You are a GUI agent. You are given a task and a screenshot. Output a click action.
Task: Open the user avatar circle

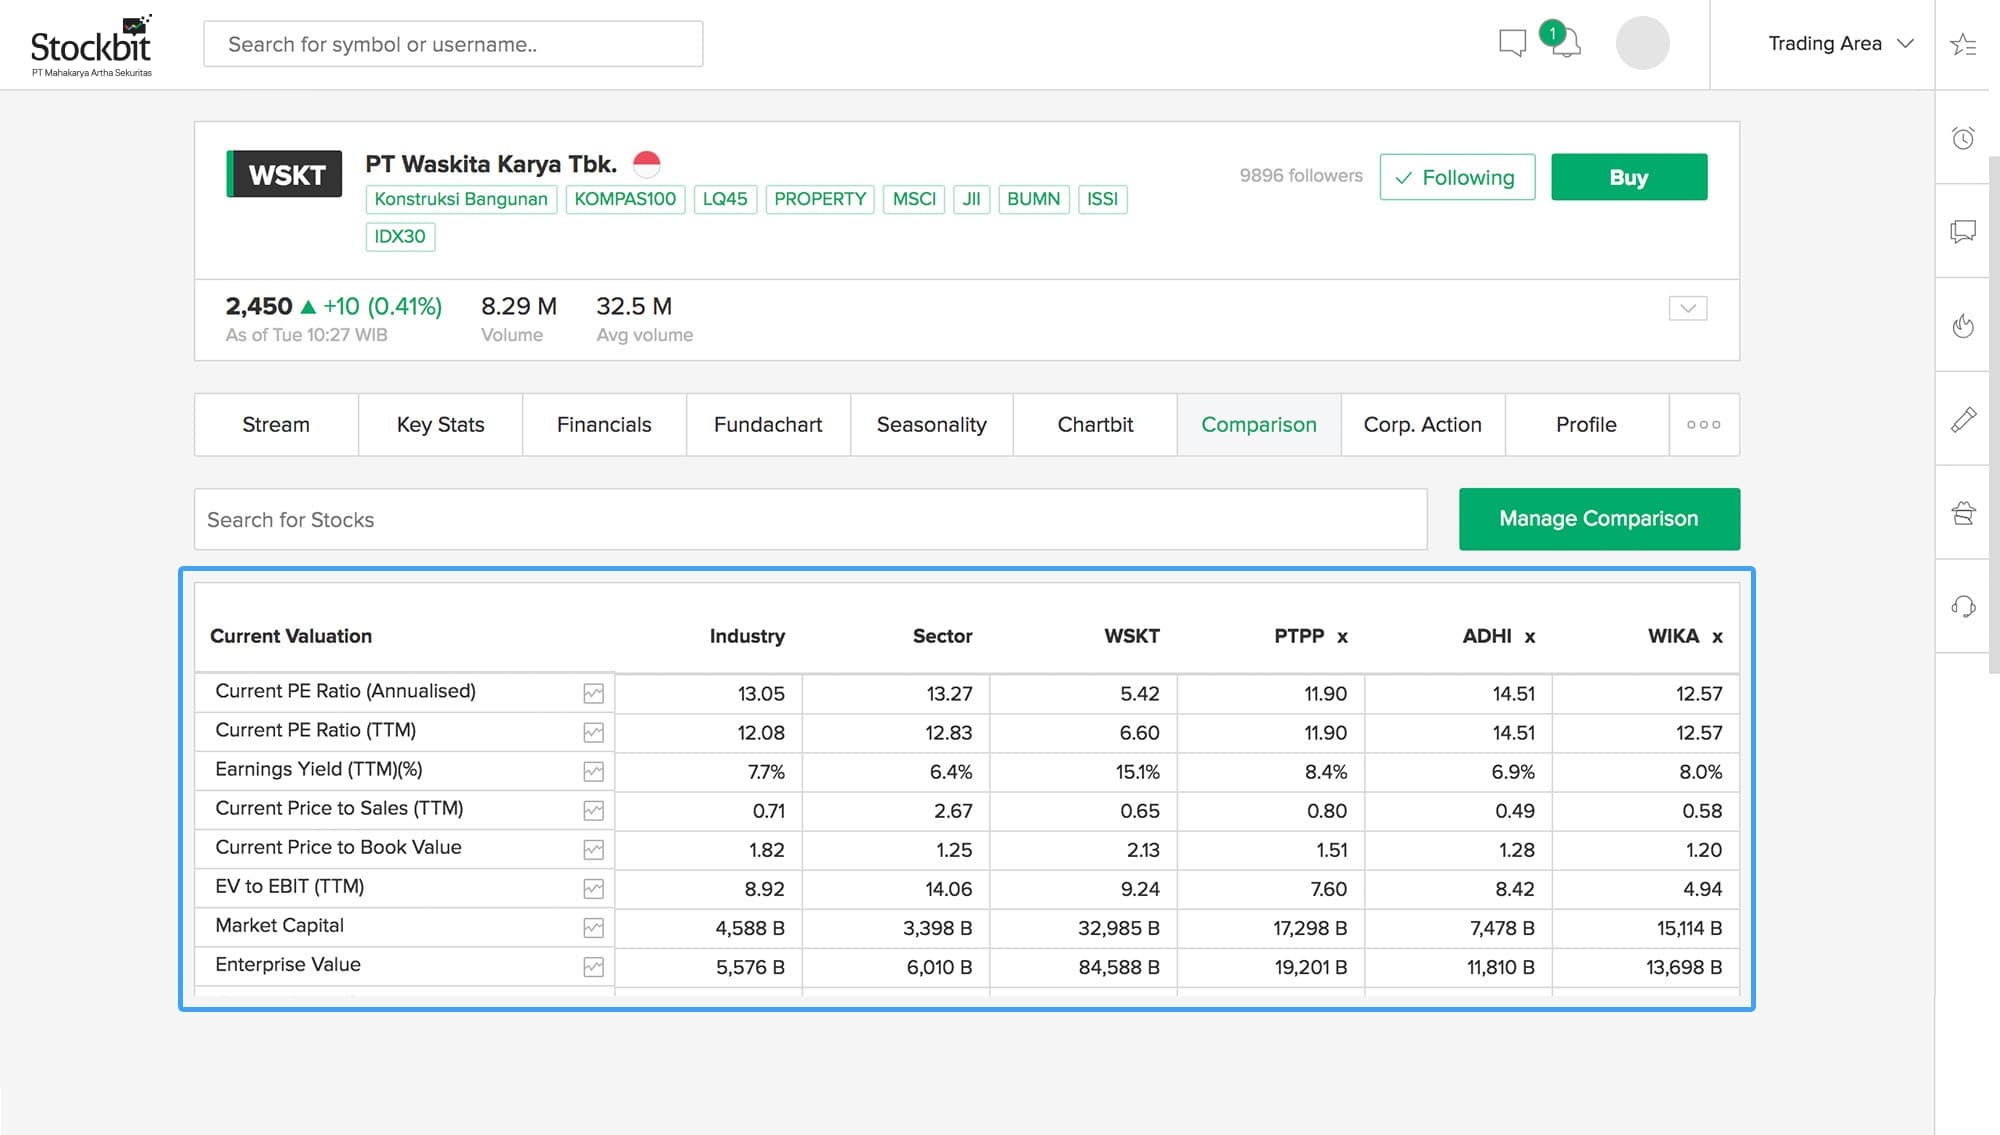(x=1642, y=43)
